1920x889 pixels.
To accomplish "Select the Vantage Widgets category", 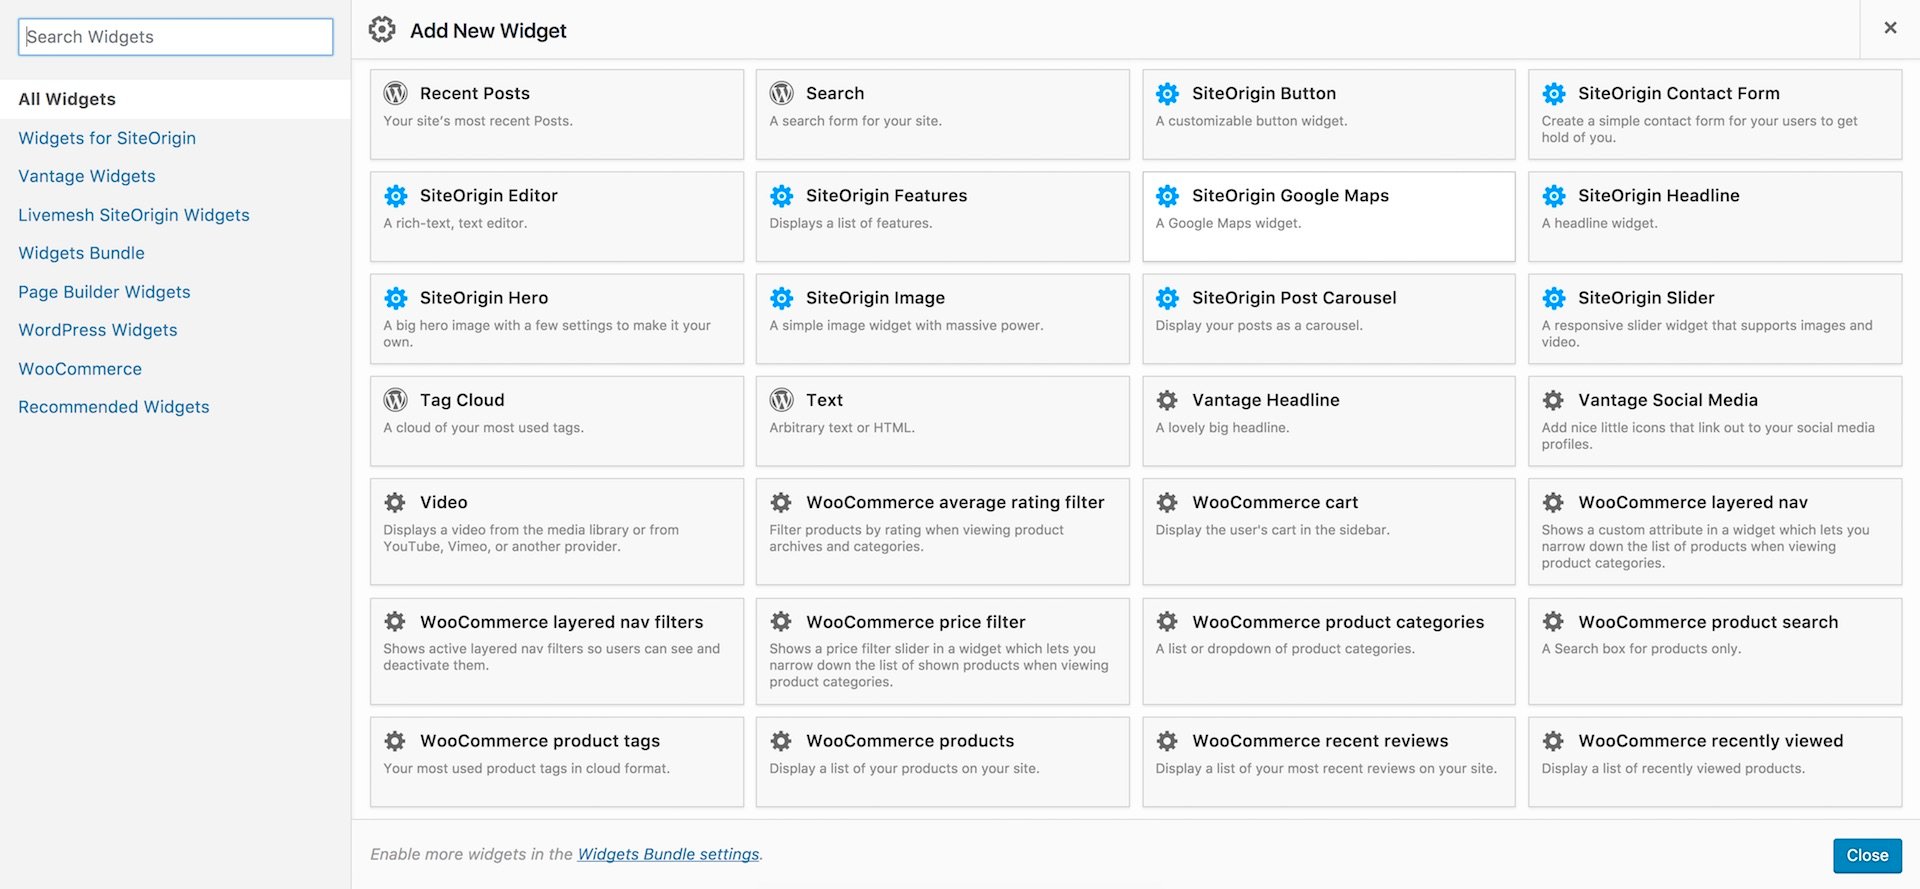I will coord(87,176).
